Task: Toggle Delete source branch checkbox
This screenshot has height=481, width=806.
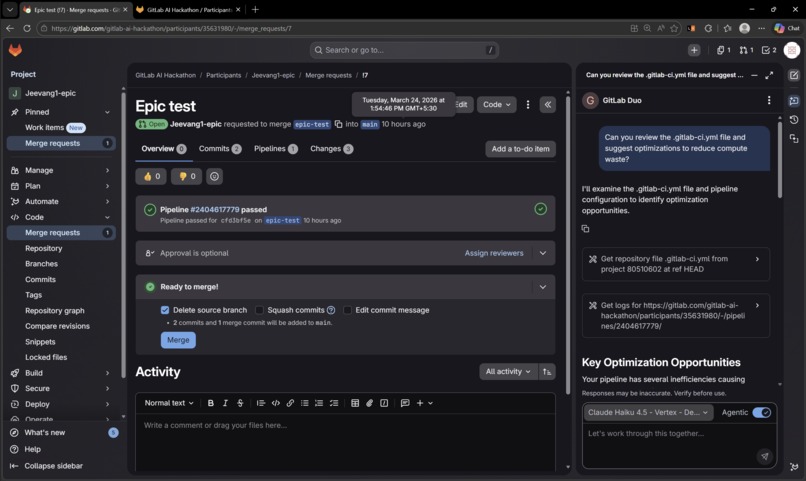Action: (164, 310)
